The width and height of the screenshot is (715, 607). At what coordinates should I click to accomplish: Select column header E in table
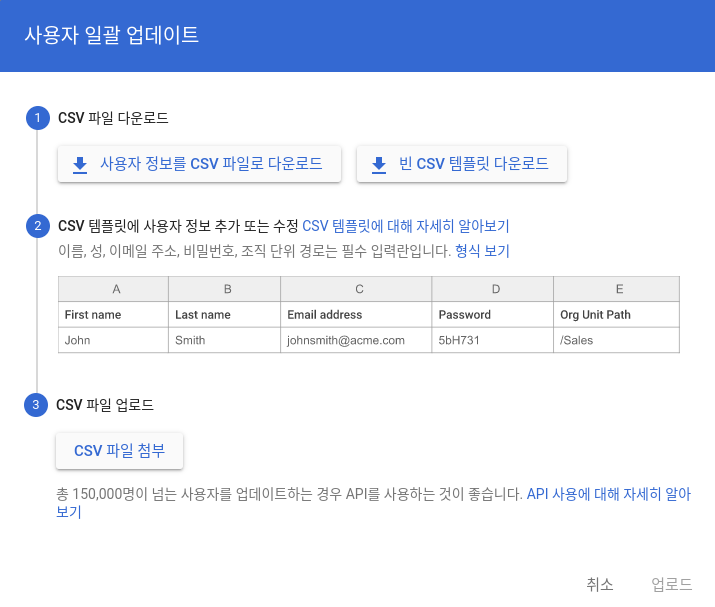tap(617, 289)
